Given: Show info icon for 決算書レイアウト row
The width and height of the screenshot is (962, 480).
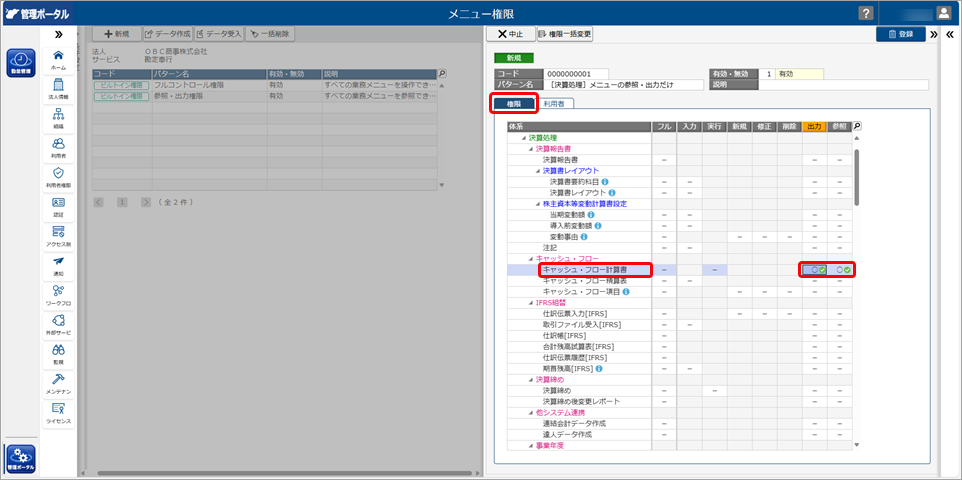Looking at the screenshot, I should click(x=612, y=193).
